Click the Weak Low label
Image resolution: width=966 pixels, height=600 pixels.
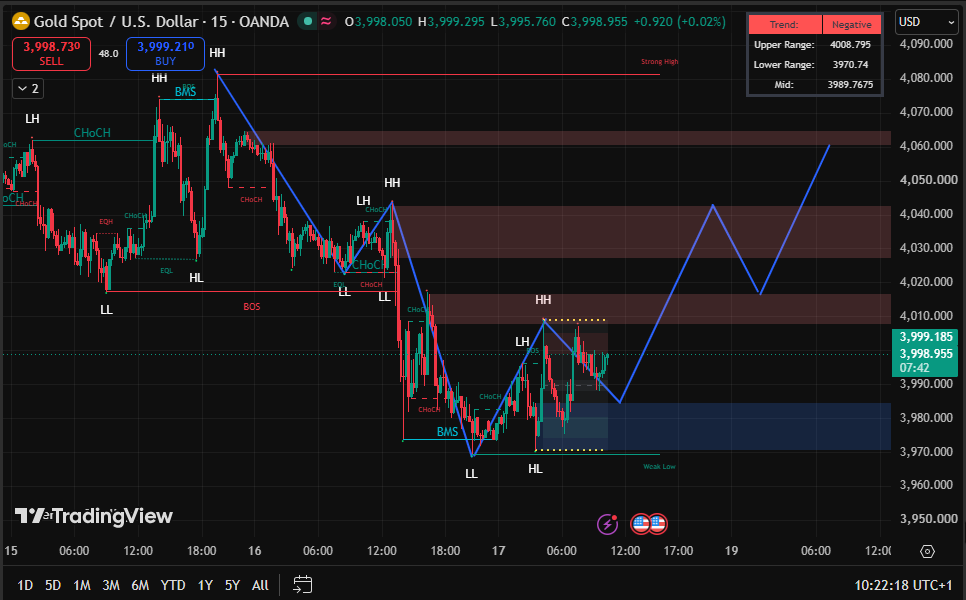(659, 466)
